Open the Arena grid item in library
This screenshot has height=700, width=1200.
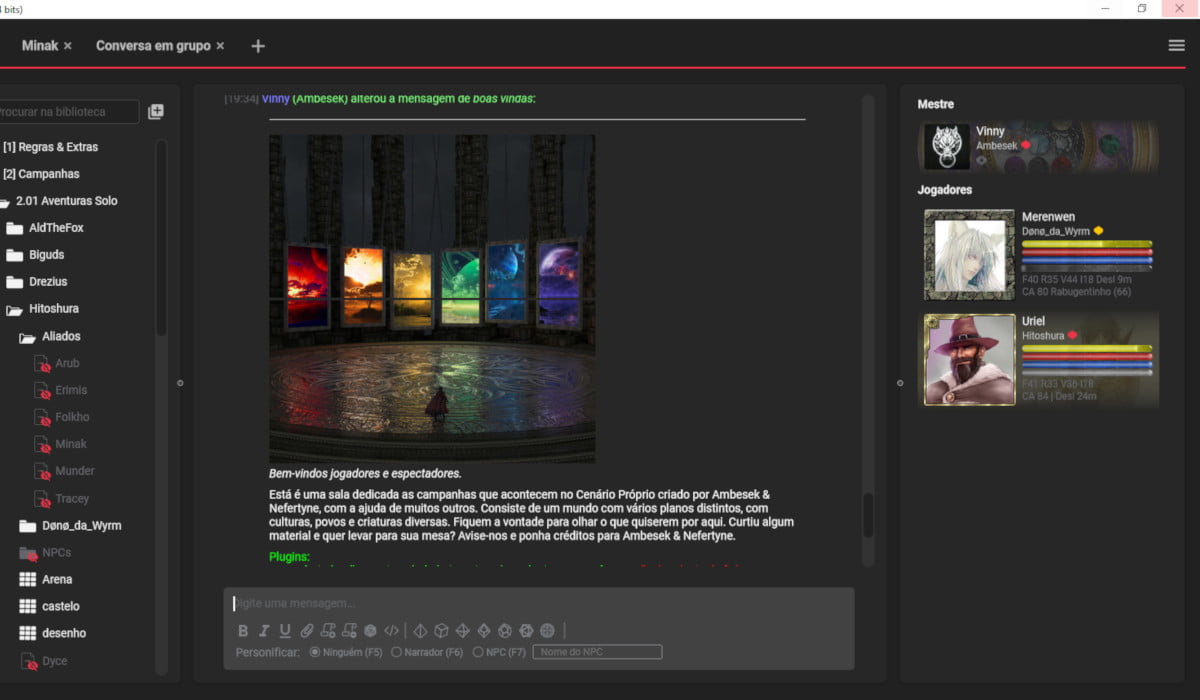coord(56,580)
